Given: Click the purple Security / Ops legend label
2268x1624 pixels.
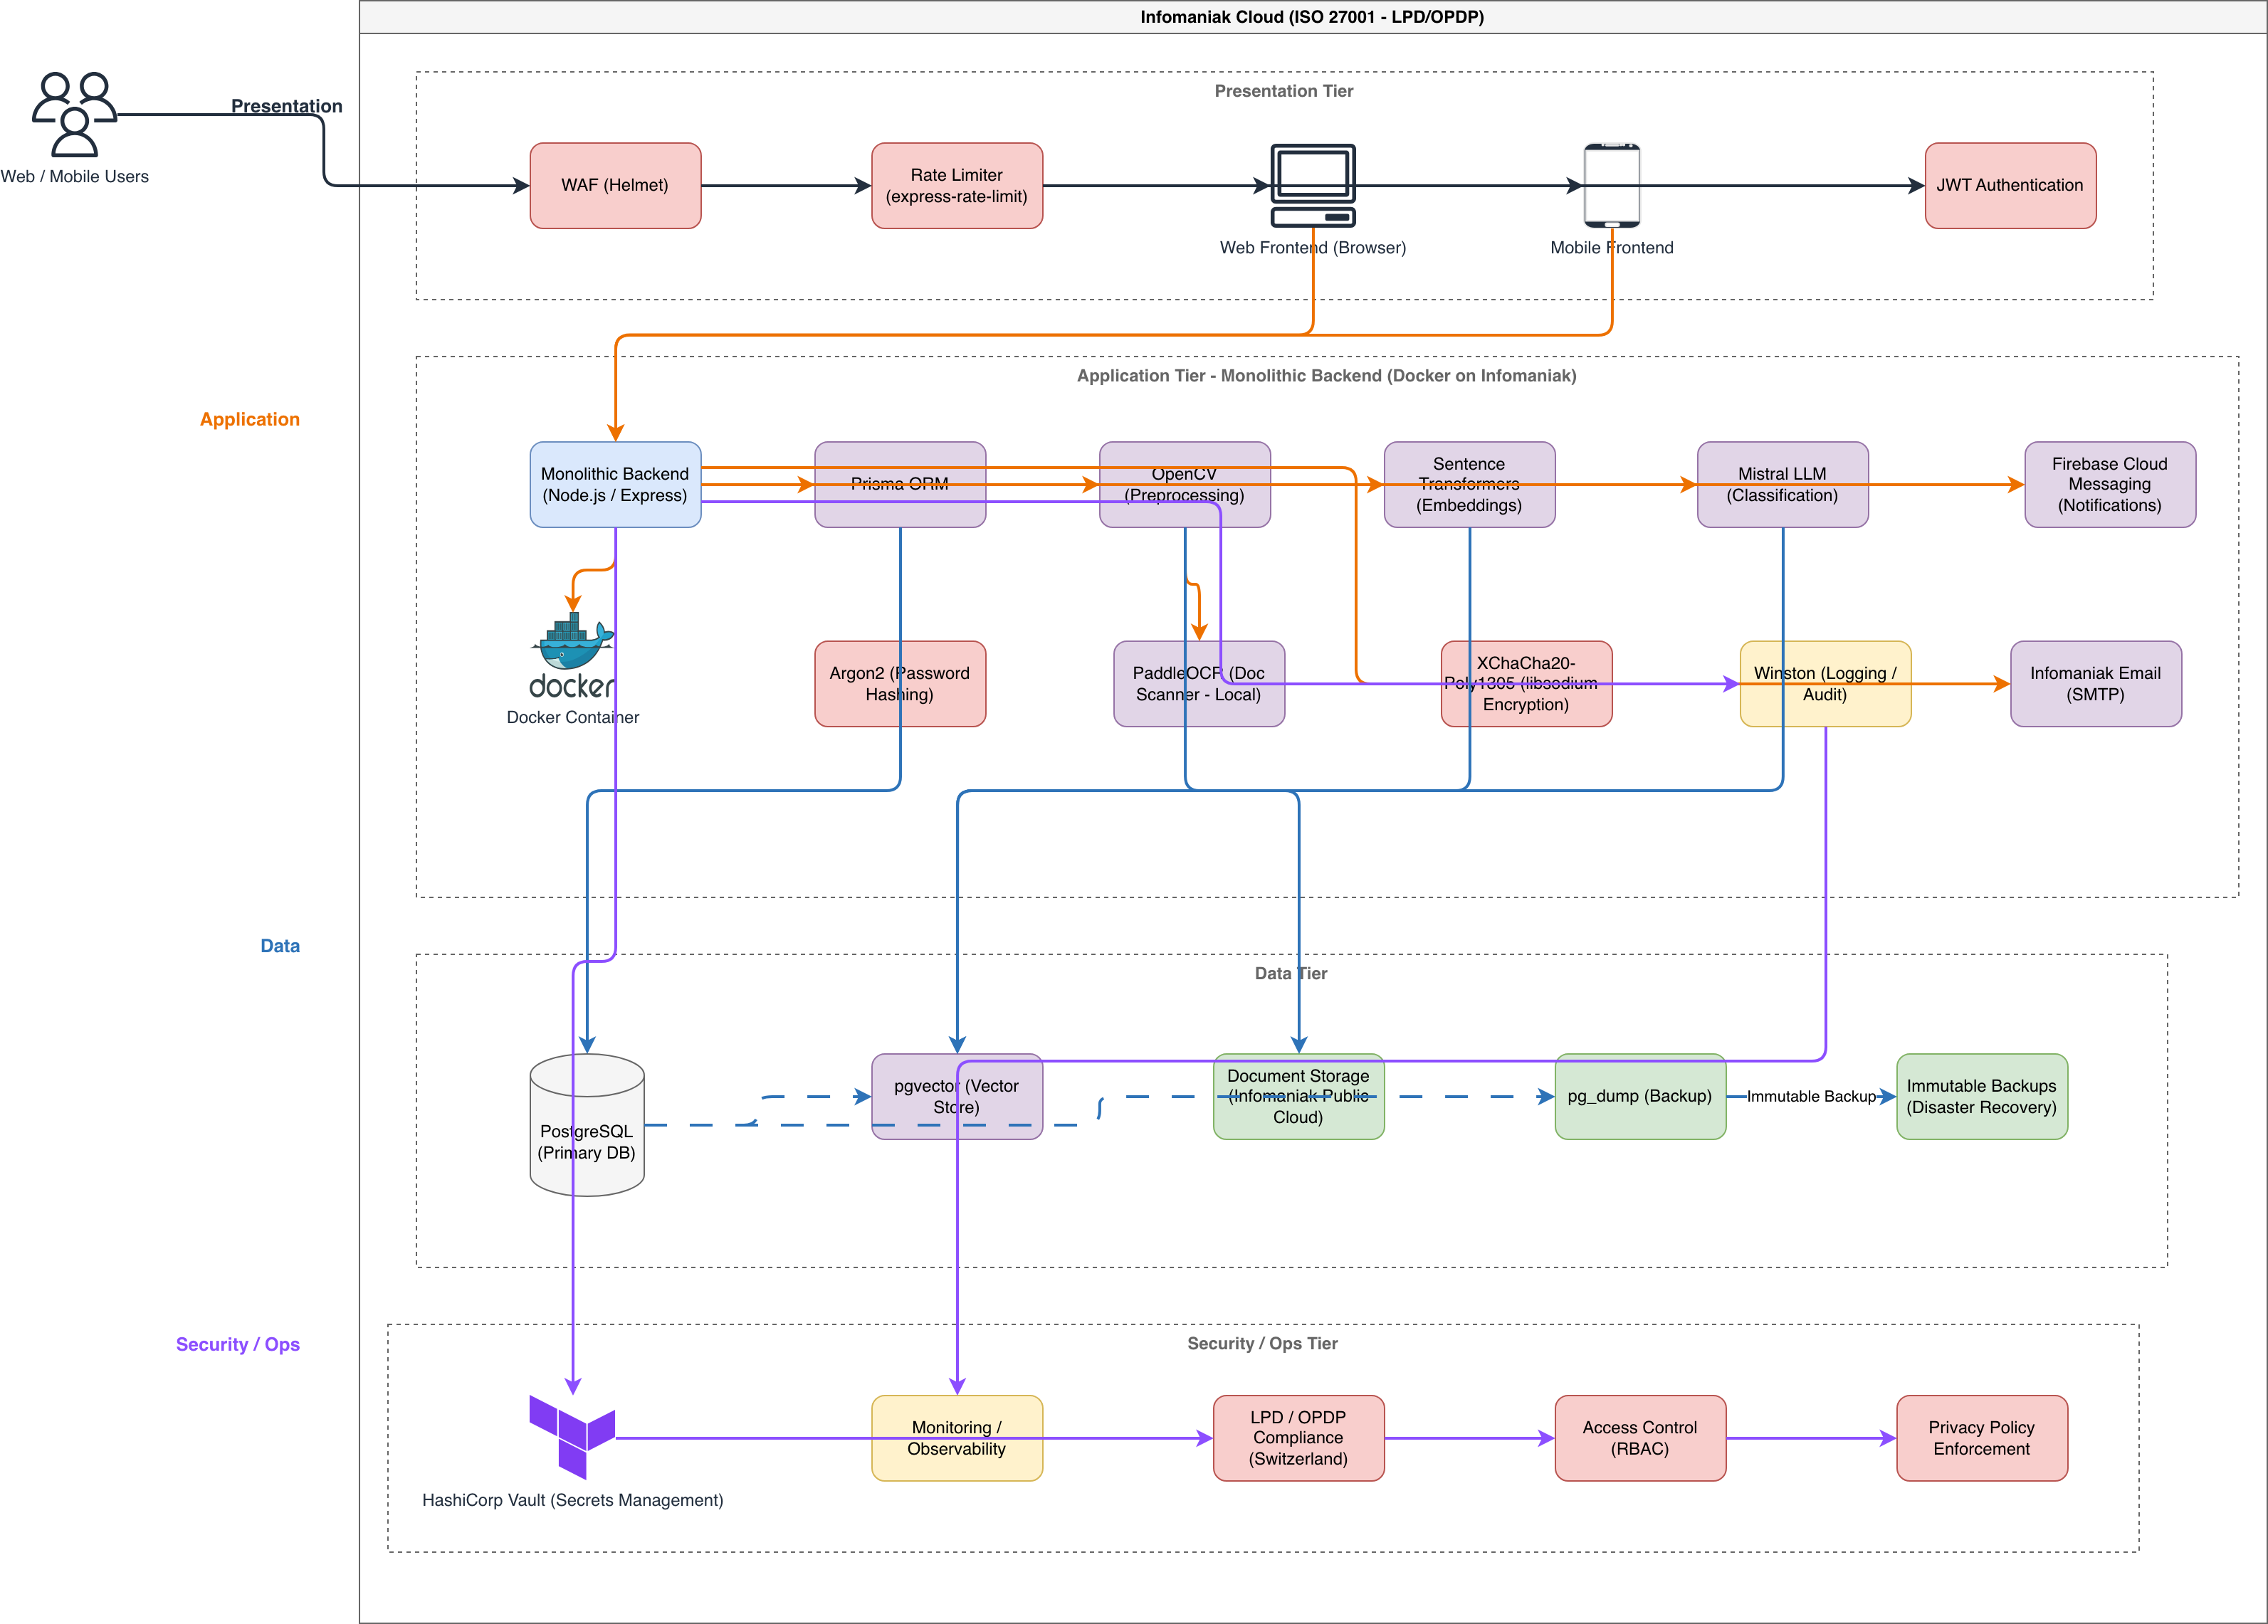Looking at the screenshot, I should [x=238, y=1344].
